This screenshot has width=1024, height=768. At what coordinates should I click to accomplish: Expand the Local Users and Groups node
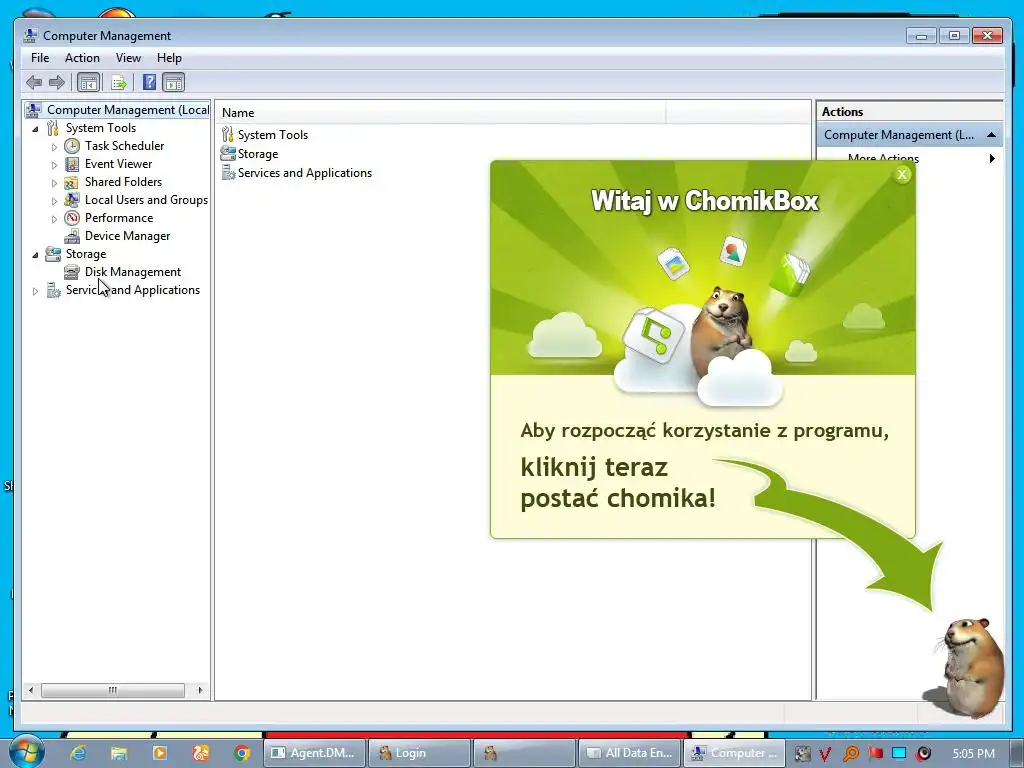click(54, 200)
